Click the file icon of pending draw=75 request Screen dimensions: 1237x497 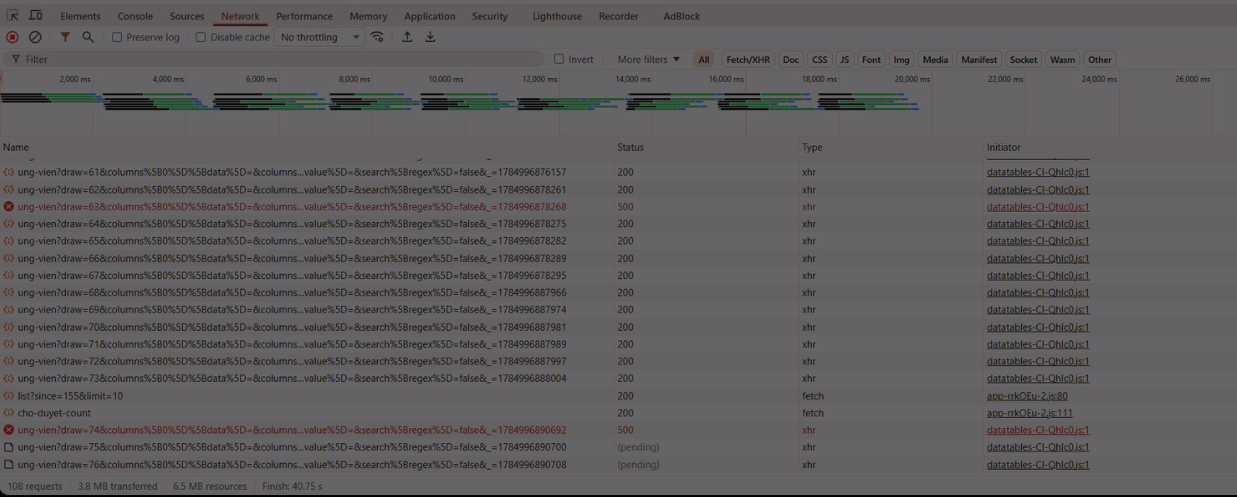point(9,447)
